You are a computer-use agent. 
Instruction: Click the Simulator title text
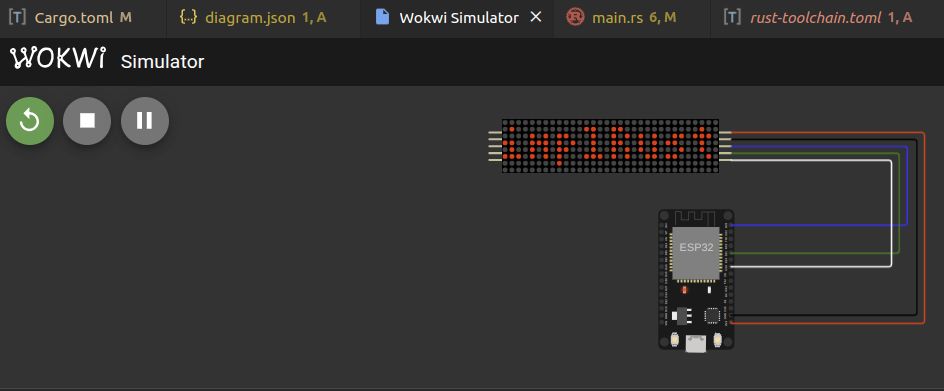tap(163, 61)
